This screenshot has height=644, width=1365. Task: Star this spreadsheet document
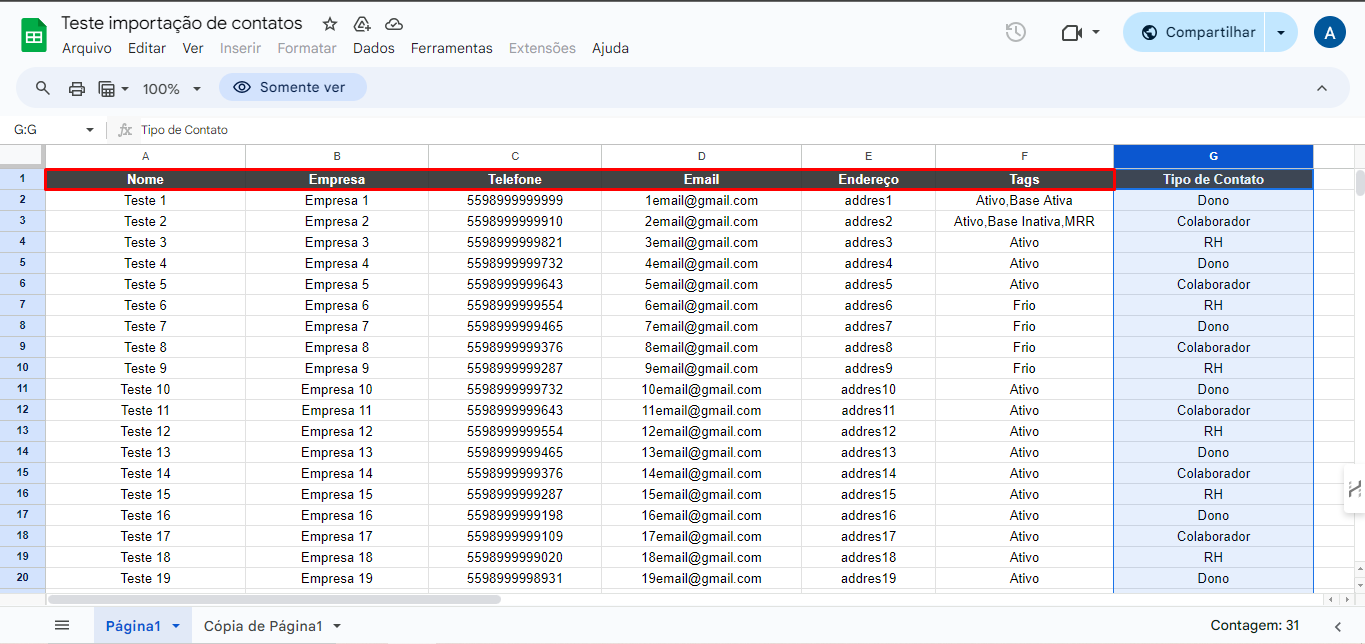(329, 24)
